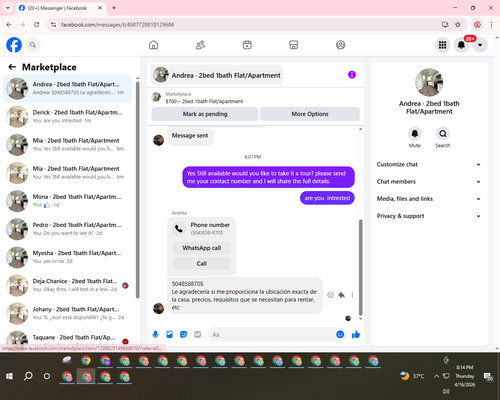Click the voice clip microphone icon

[x=155, y=334]
